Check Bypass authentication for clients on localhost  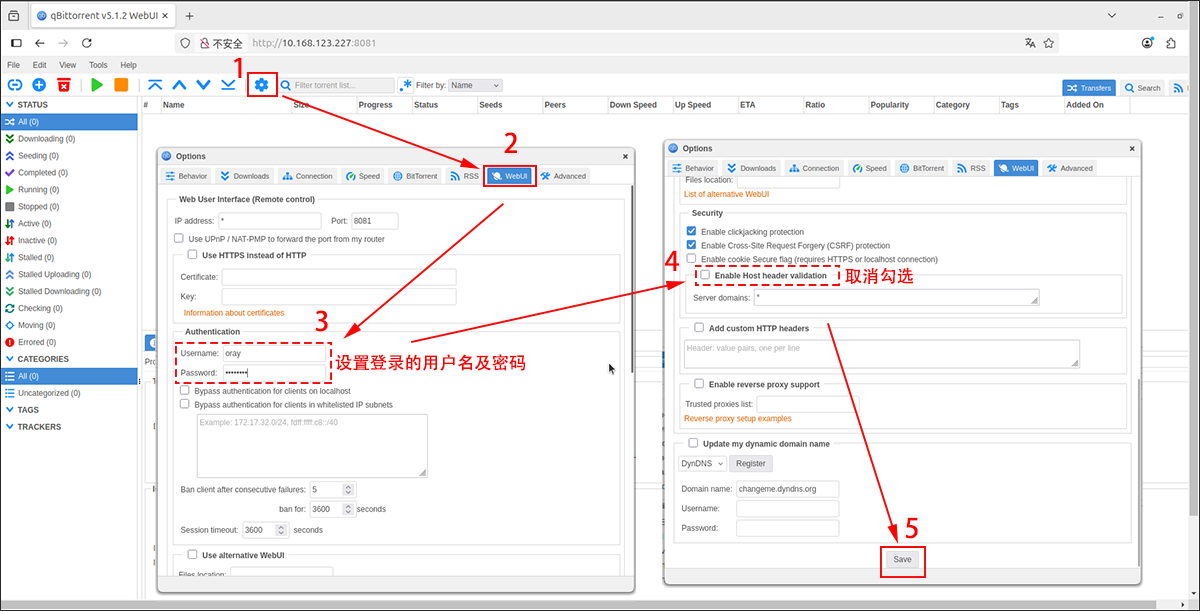[x=185, y=391]
